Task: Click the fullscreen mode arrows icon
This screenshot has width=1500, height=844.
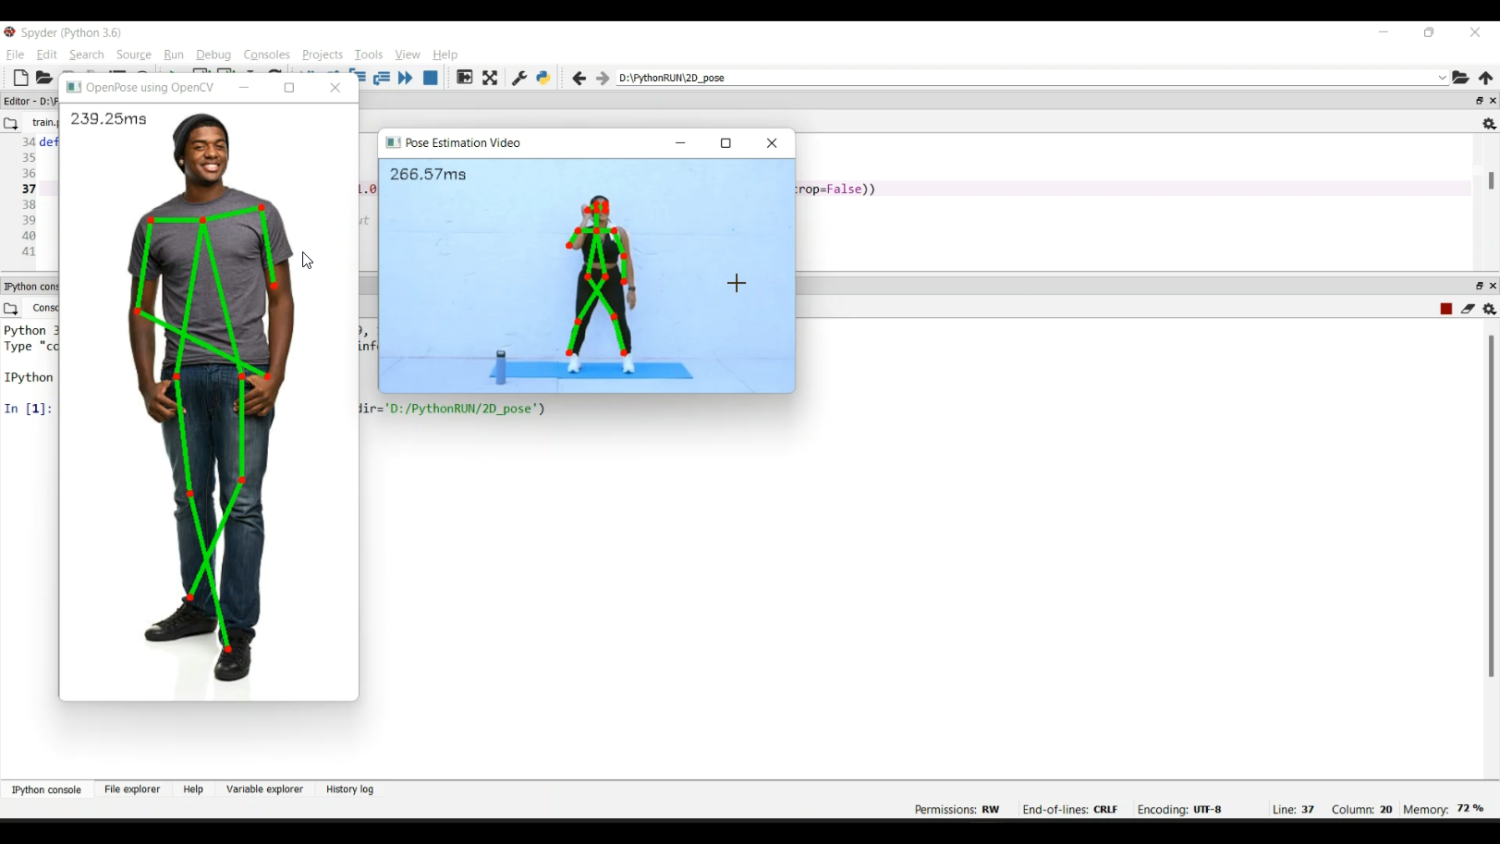Action: tap(490, 78)
